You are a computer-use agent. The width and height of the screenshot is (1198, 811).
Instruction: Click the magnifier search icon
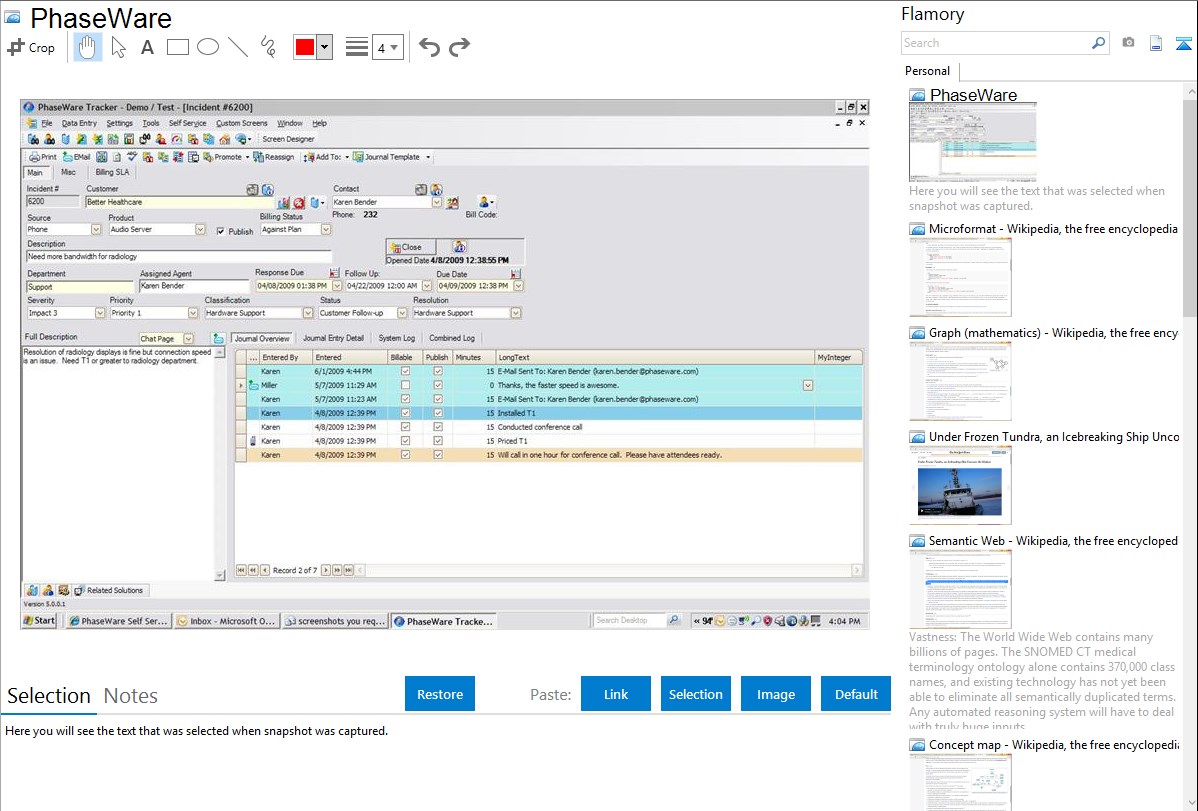tap(1099, 43)
